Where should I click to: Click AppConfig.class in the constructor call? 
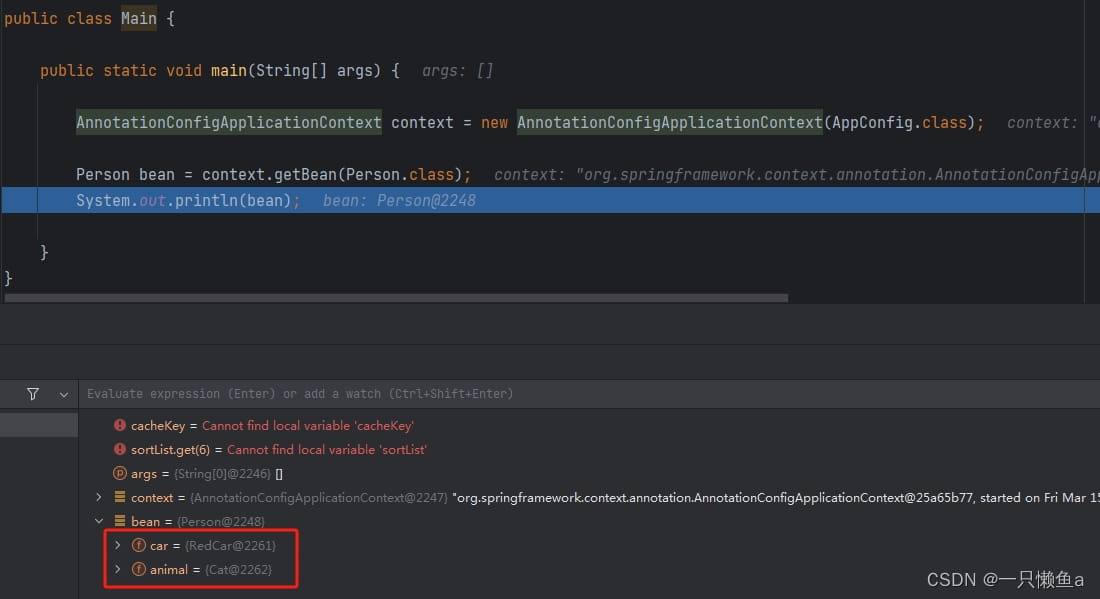click(x=899, y=123)
